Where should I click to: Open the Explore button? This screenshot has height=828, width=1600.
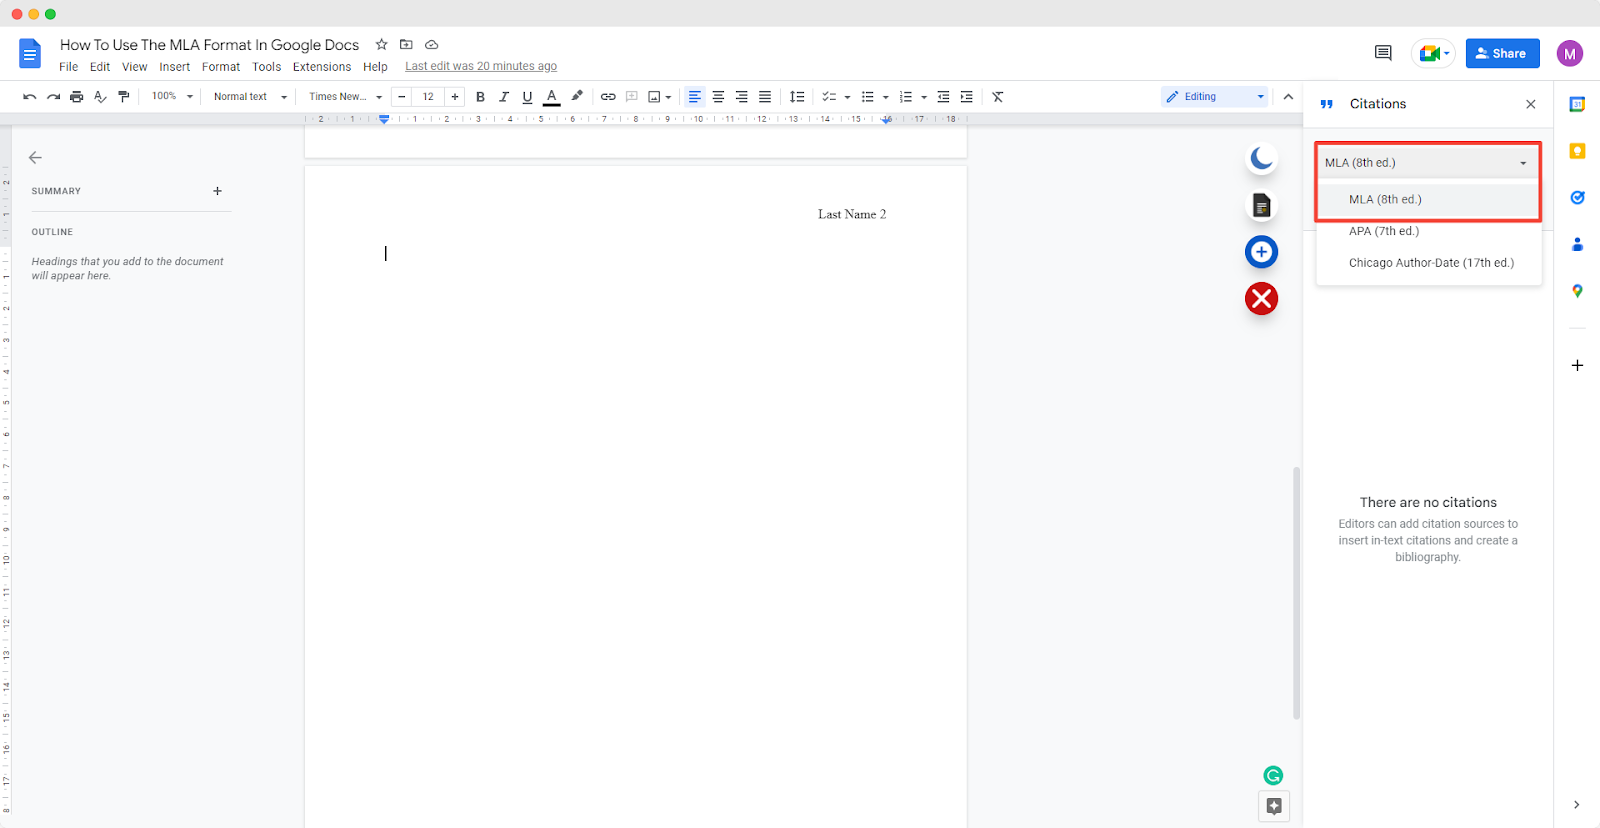tap(1274, 806)
